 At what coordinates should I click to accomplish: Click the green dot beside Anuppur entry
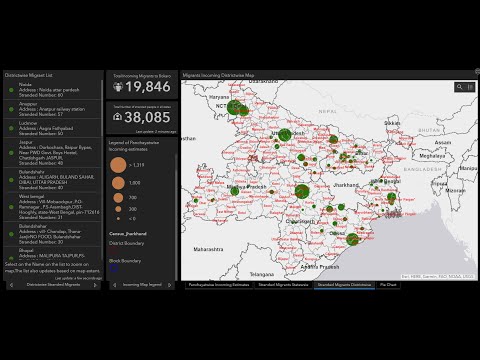pos(11,109)
